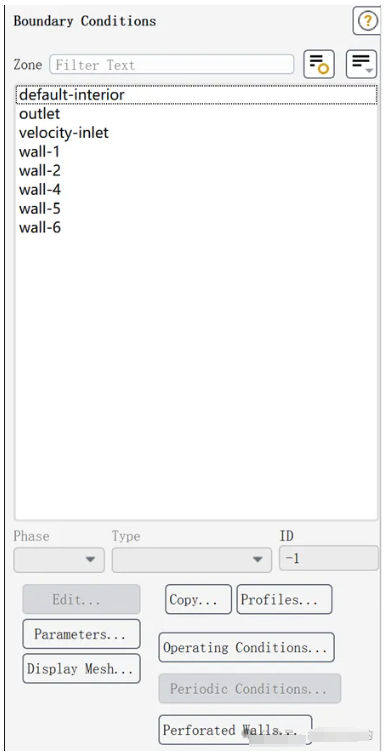Click the Copy... button

(x=198, y=599)
